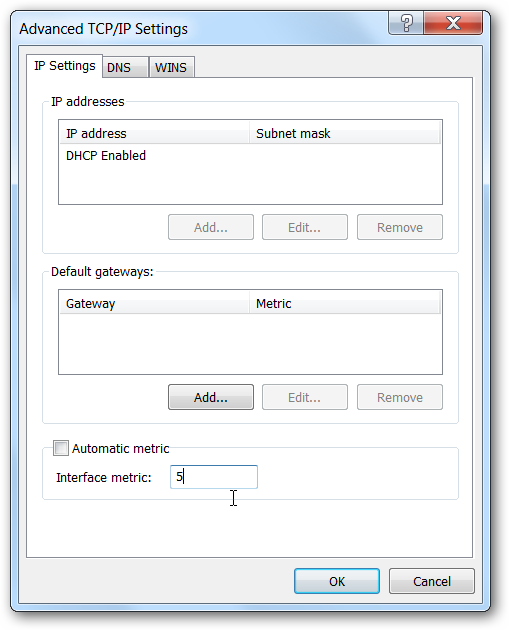Select the DHCP Enabled row
509x630 pixels.
coord(250,155)
